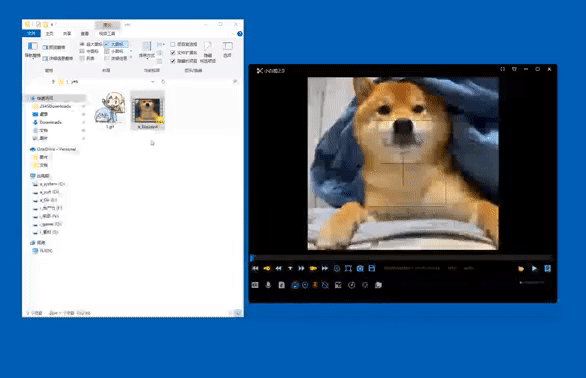Viewport: 586px width, 378px height.
Task: Click the blue help icon in Explorer ribbon
Action: click(x=240, y=34)
